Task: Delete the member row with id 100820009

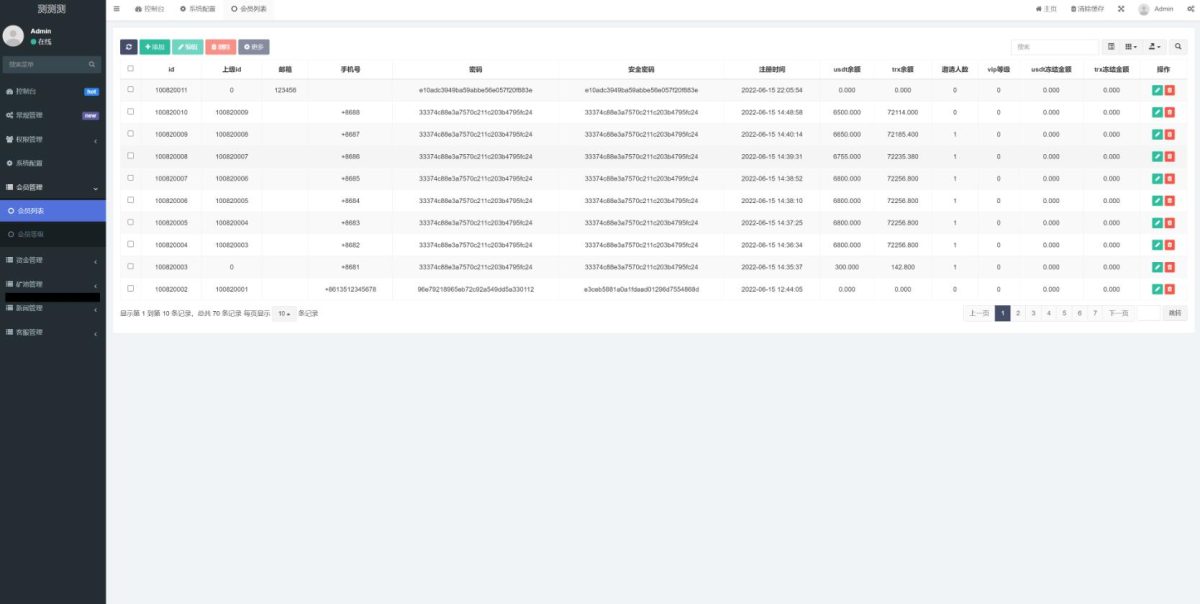Action: tap(1169, 134)
